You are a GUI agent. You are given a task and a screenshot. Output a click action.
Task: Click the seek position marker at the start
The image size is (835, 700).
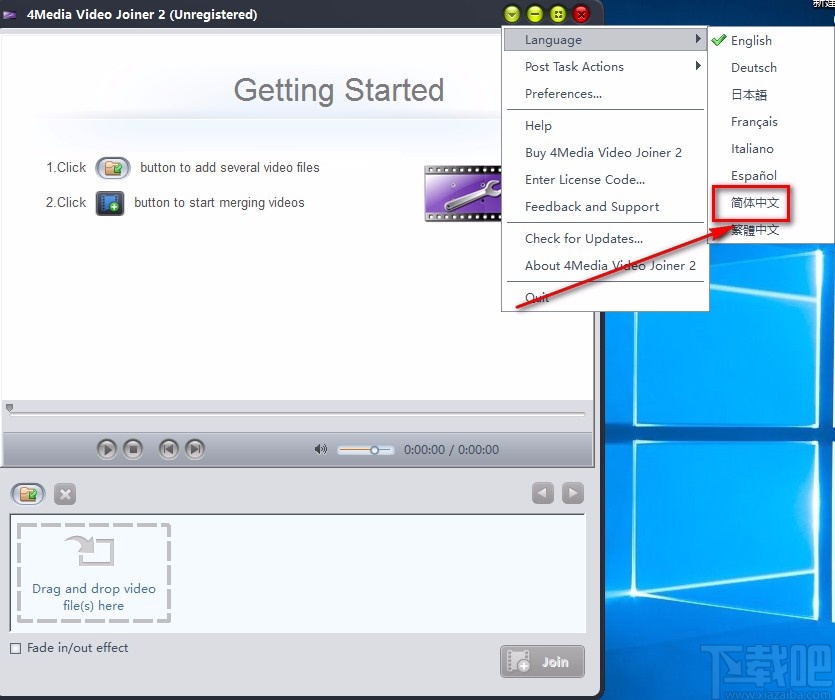(9, 408)
